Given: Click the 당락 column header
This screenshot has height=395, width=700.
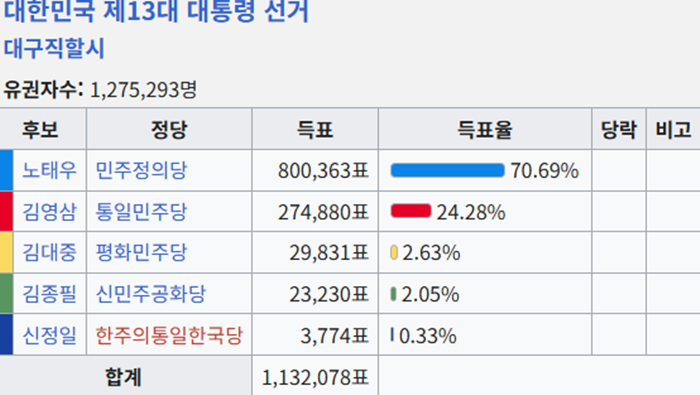Looking at the screenshot, I should click(x=619, y=129).
